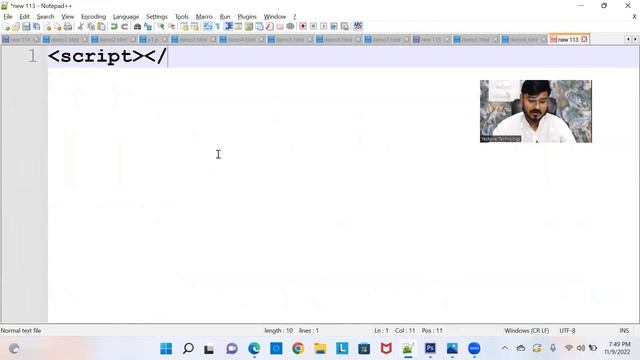Click the red Start Recording macro icon
This screenshot has height=360, width=640.
303,27
